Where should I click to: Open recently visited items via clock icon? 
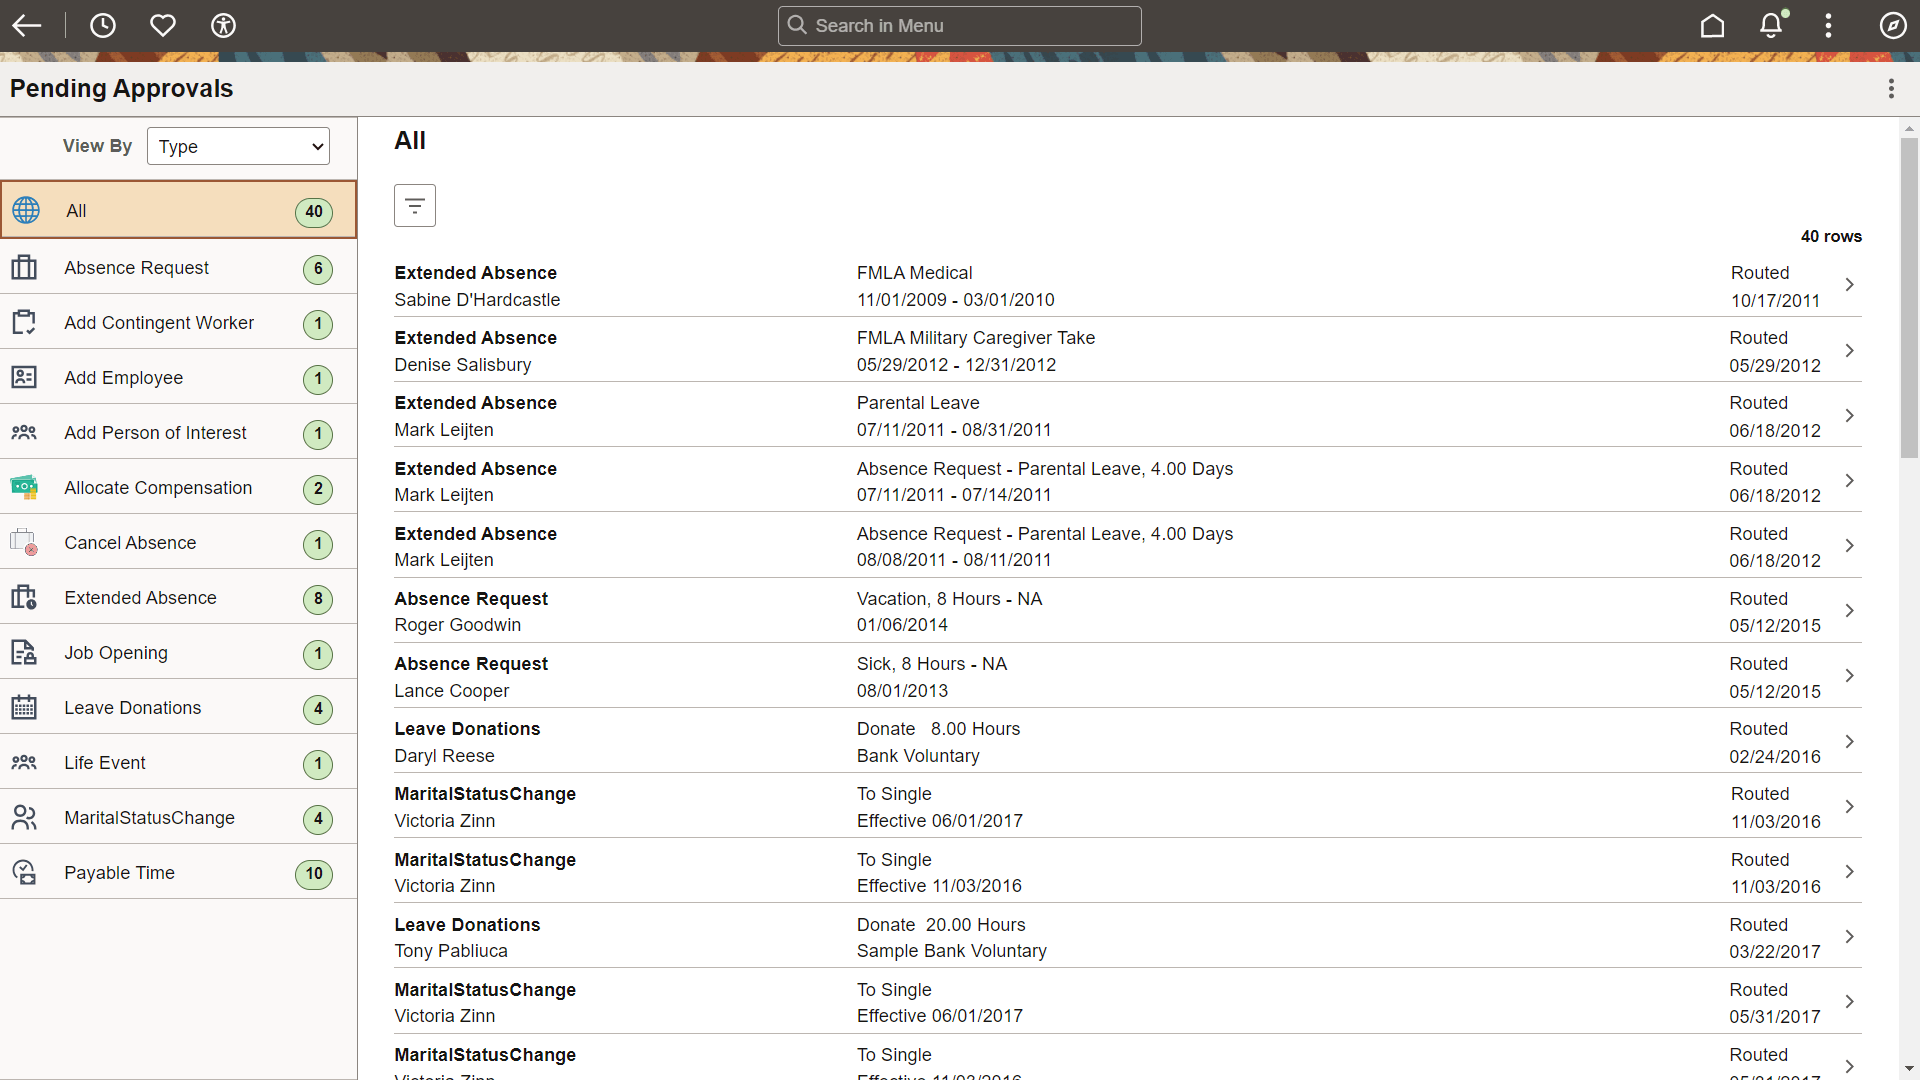click(103, 26)
